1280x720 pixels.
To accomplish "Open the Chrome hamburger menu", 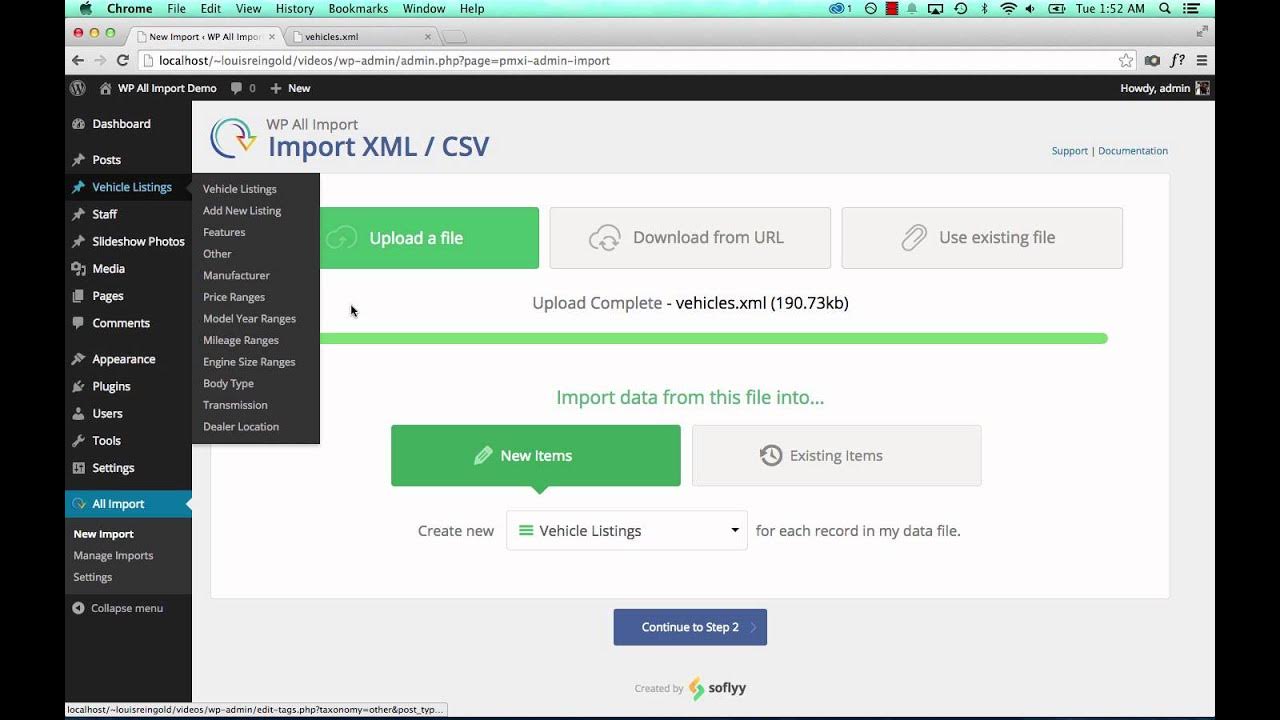I will click(1202, 60).
